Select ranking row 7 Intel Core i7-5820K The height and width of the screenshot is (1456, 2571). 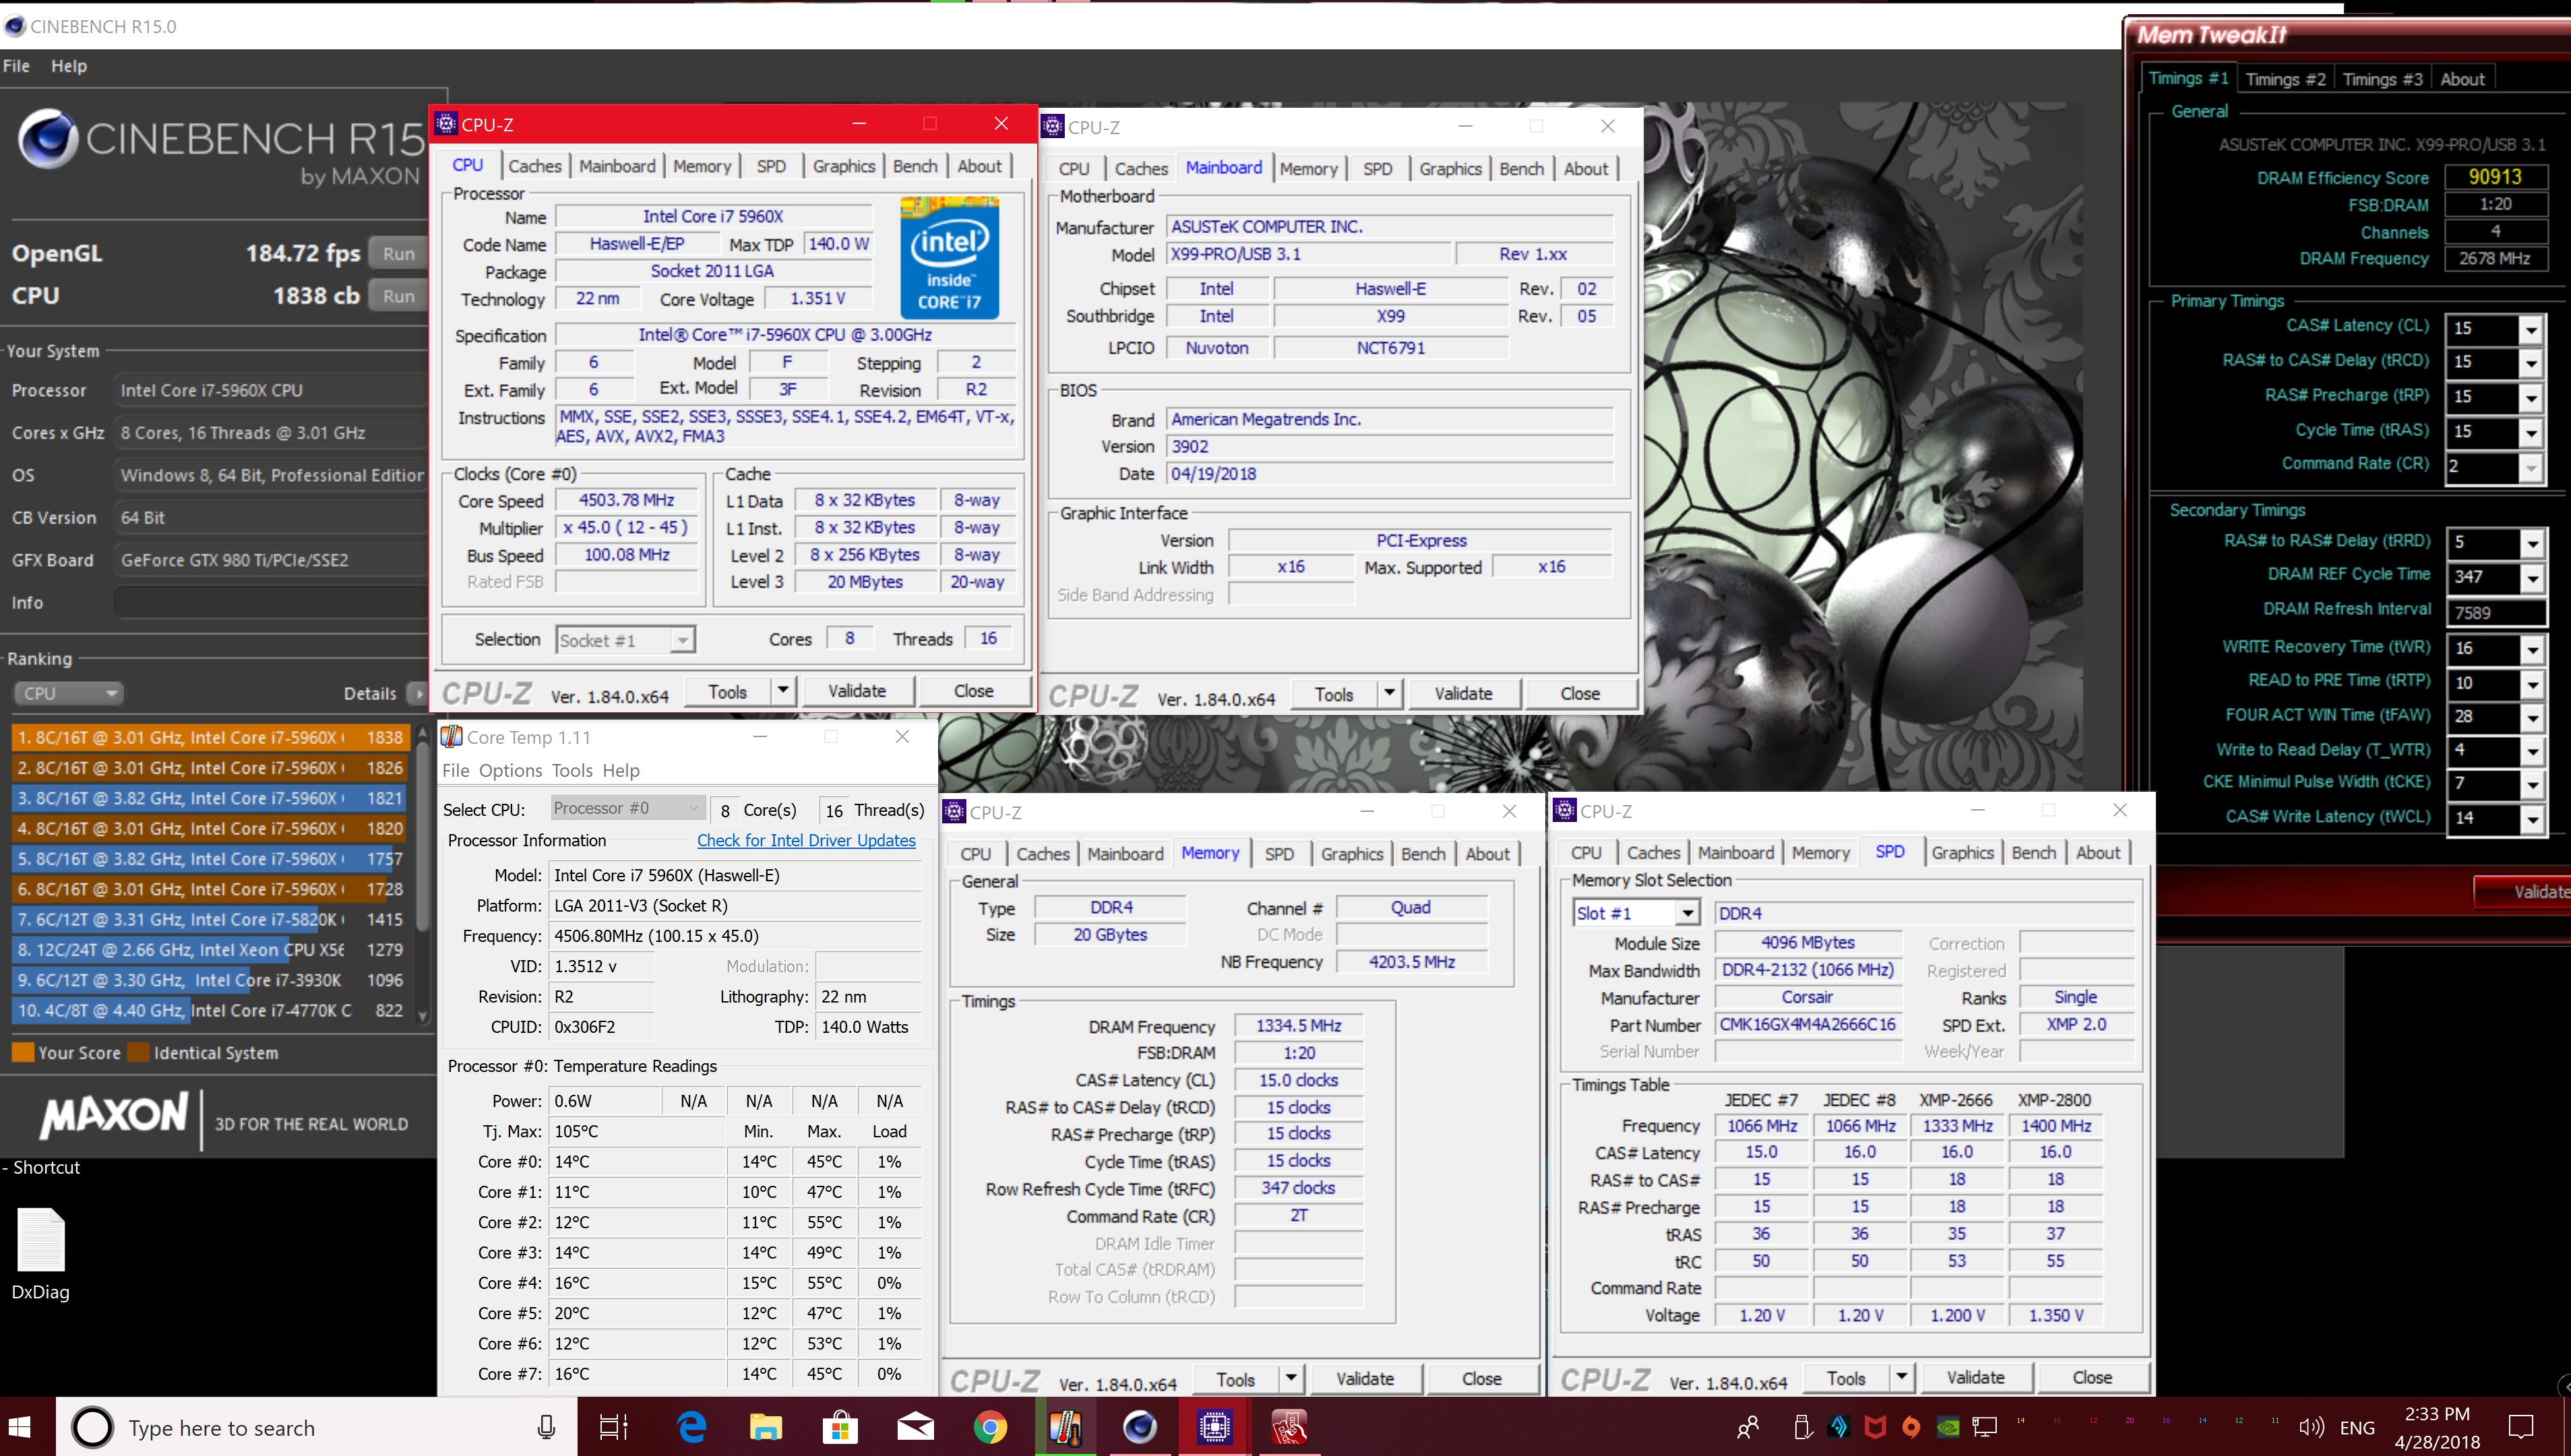point(210,919)
